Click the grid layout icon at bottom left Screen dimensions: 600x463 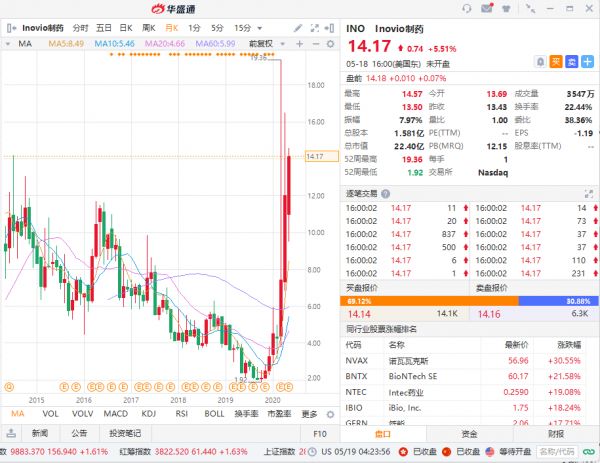(x=10, y=433)
